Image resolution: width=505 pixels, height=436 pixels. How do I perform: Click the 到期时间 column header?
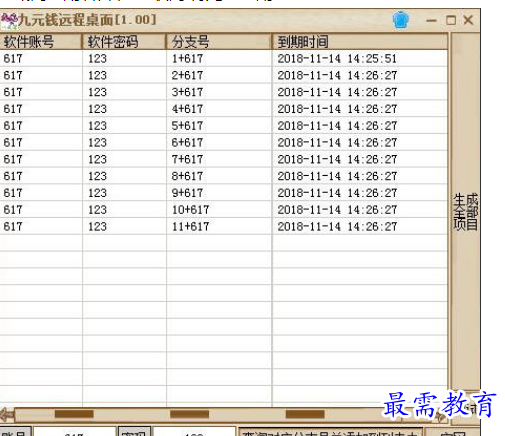click(x=360, y=42)
